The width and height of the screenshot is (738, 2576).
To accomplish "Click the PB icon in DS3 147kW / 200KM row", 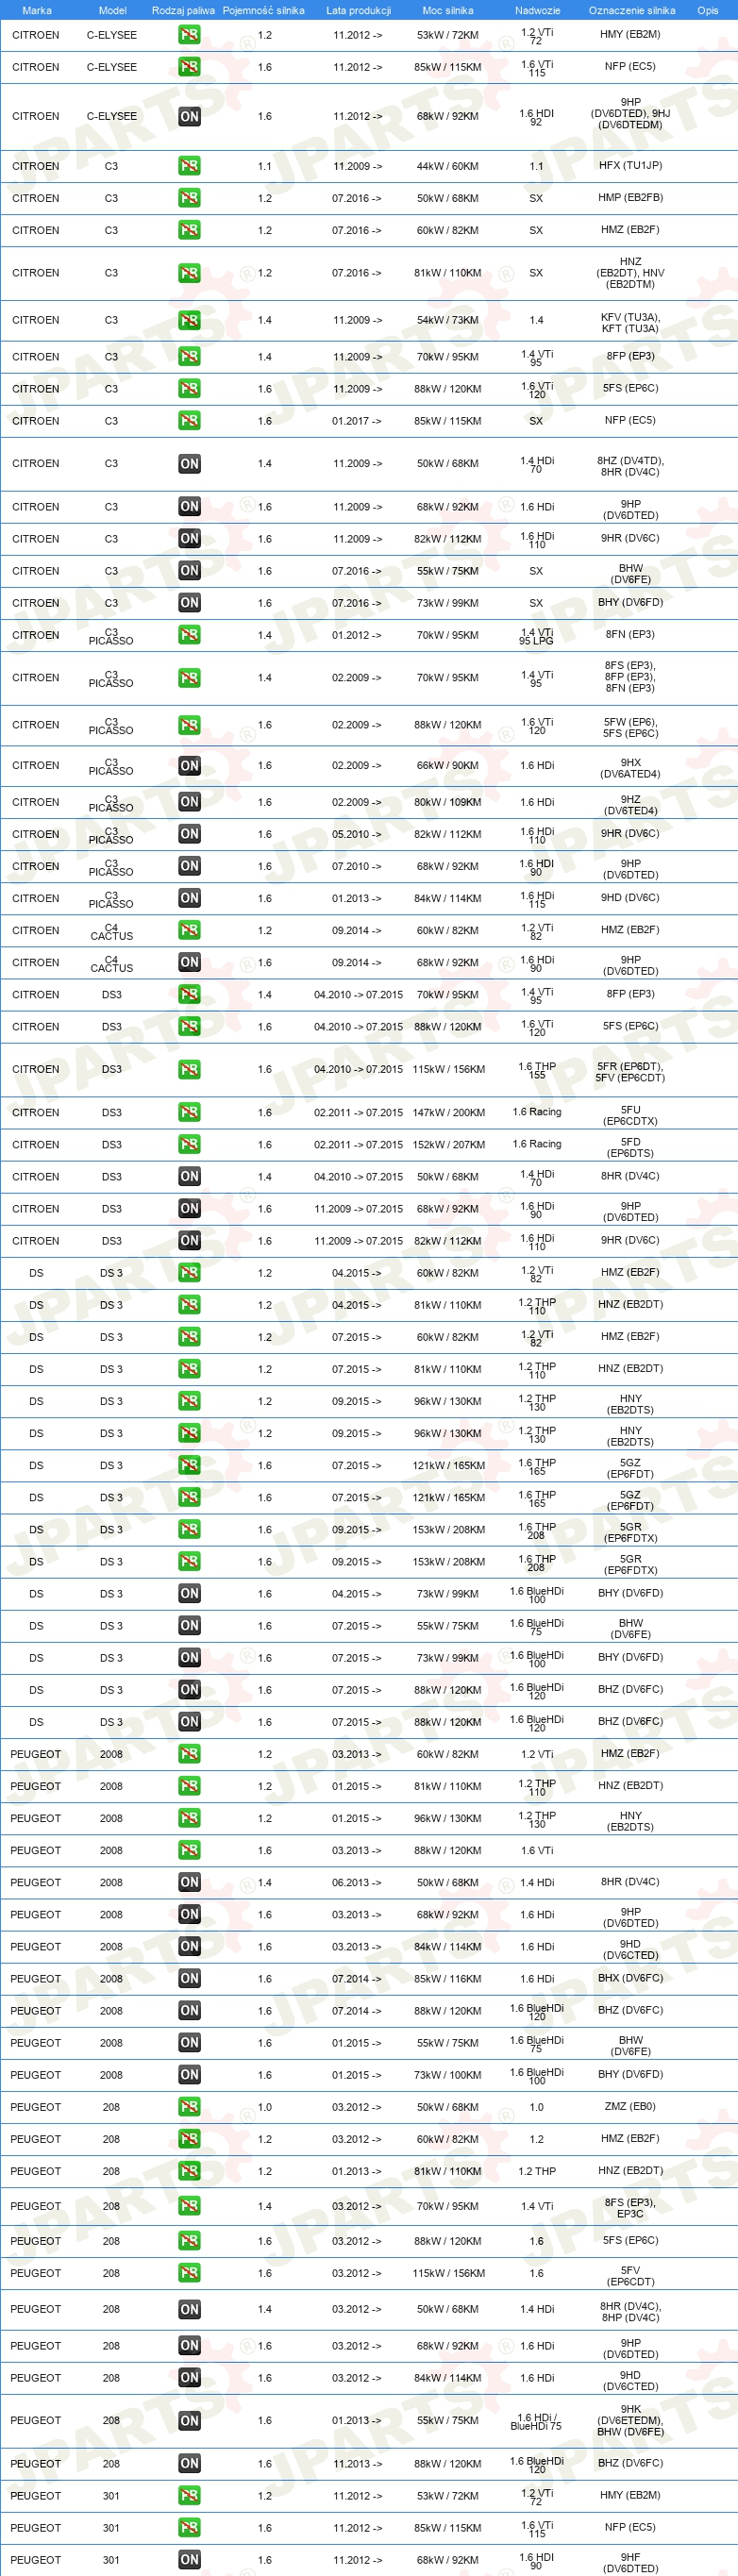I will (189, 1112).
